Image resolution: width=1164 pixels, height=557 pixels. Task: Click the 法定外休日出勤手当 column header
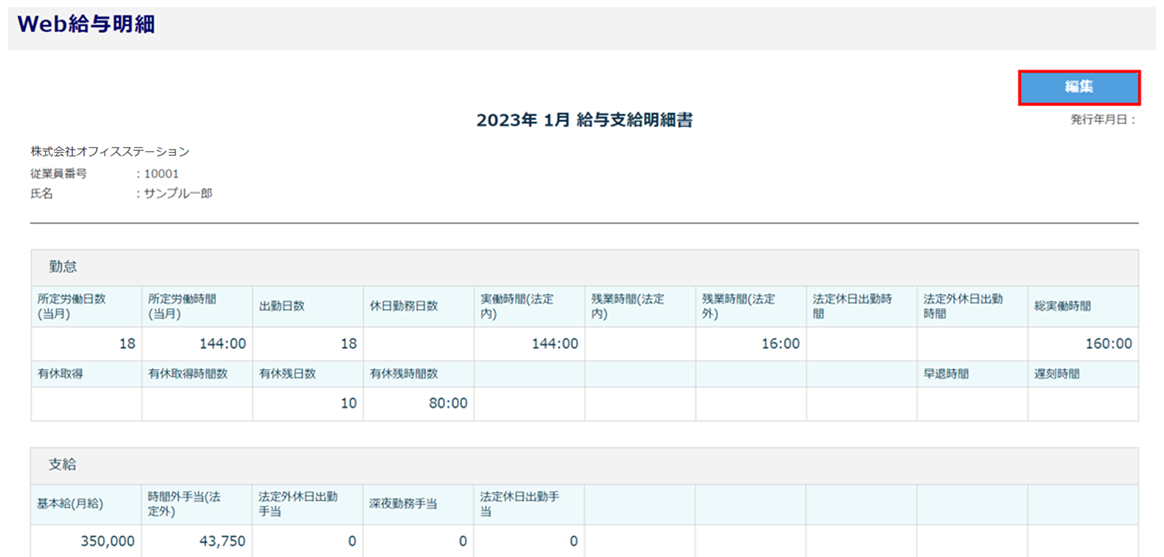(308, 504)
